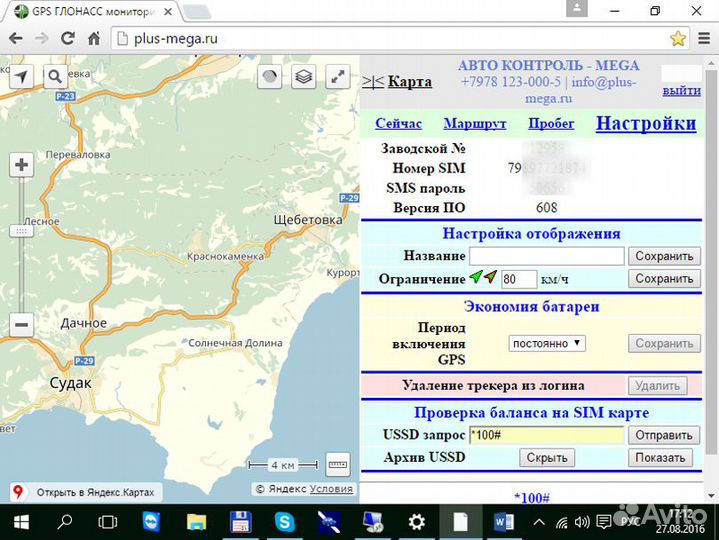Open Settings gear in taskbar
Image resolution: width=719 pixels, height=540 pixels.
coord(416,522)
